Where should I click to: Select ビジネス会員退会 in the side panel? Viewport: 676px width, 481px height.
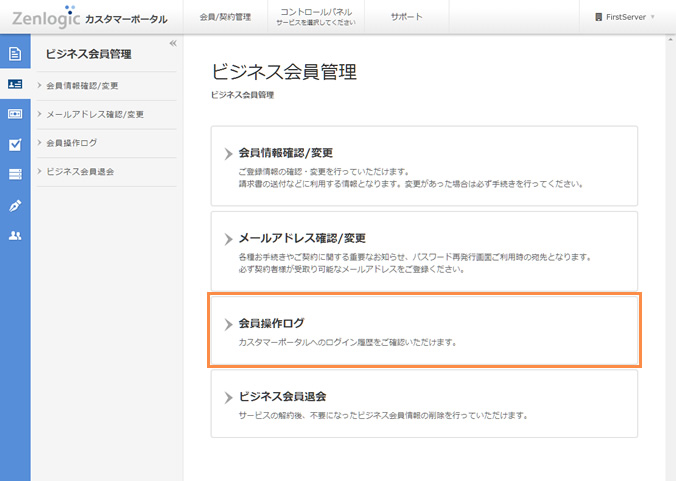[79, 171]
